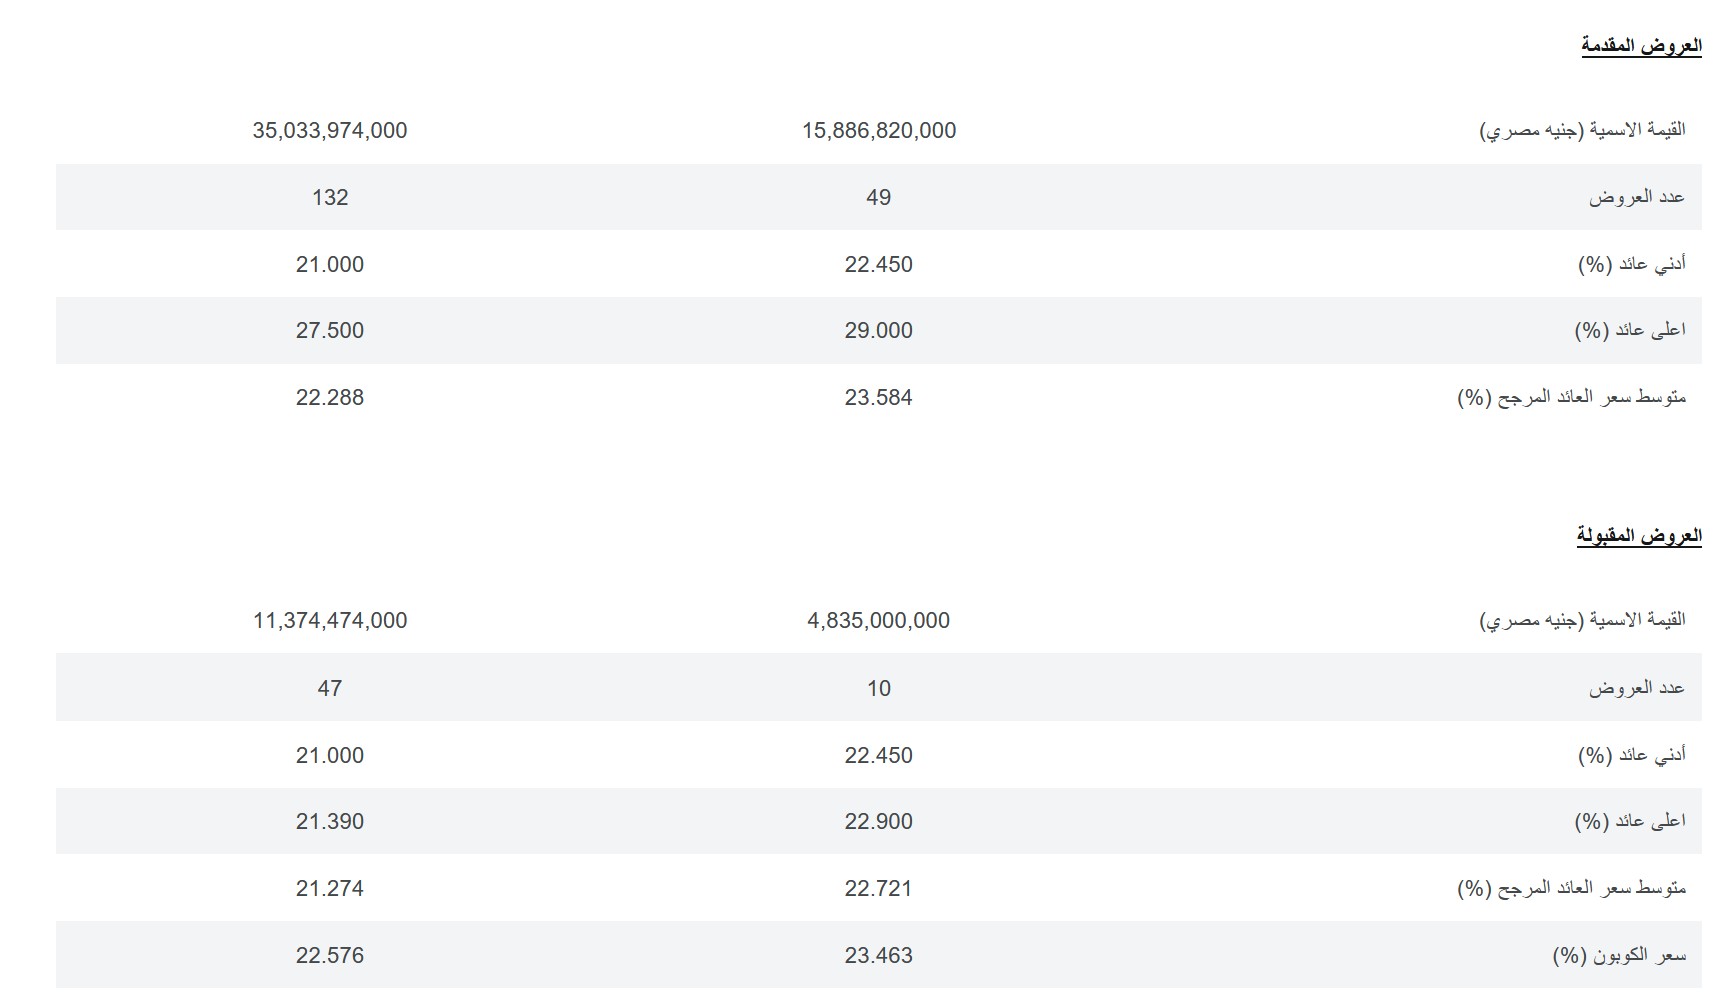Click the submitted weighted average yield 23.584
Image resolution: width=1725 pixels, height=1002 pixels.
pos(878,398)
